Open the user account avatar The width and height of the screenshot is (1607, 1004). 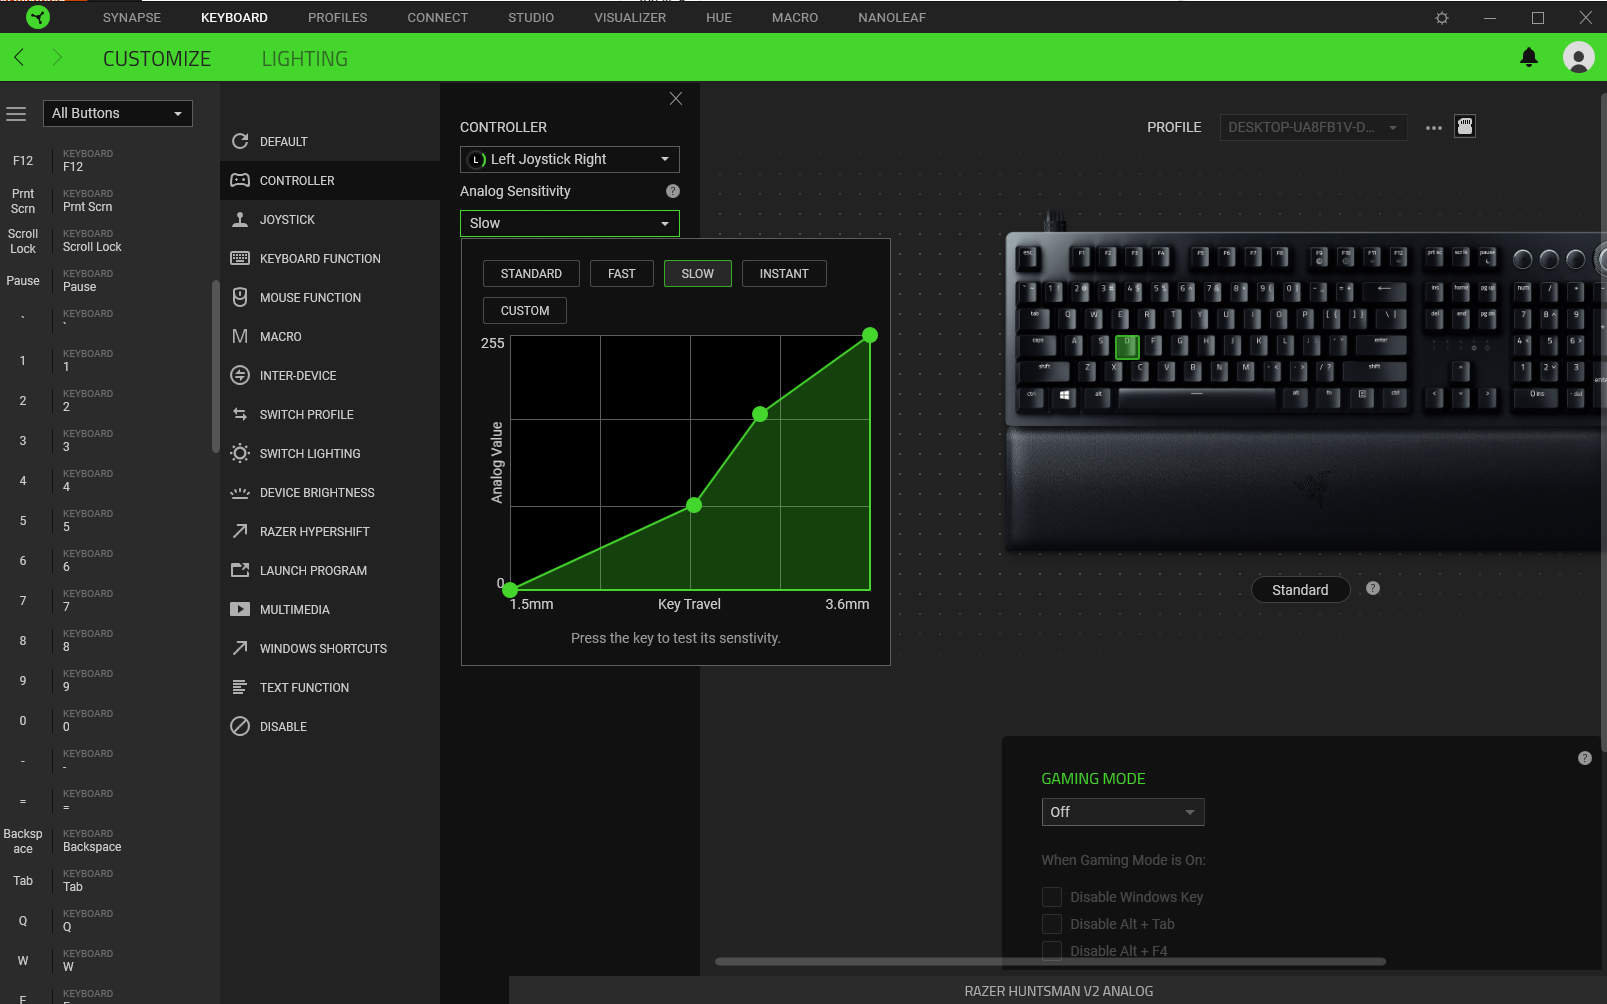point(1579,58)
